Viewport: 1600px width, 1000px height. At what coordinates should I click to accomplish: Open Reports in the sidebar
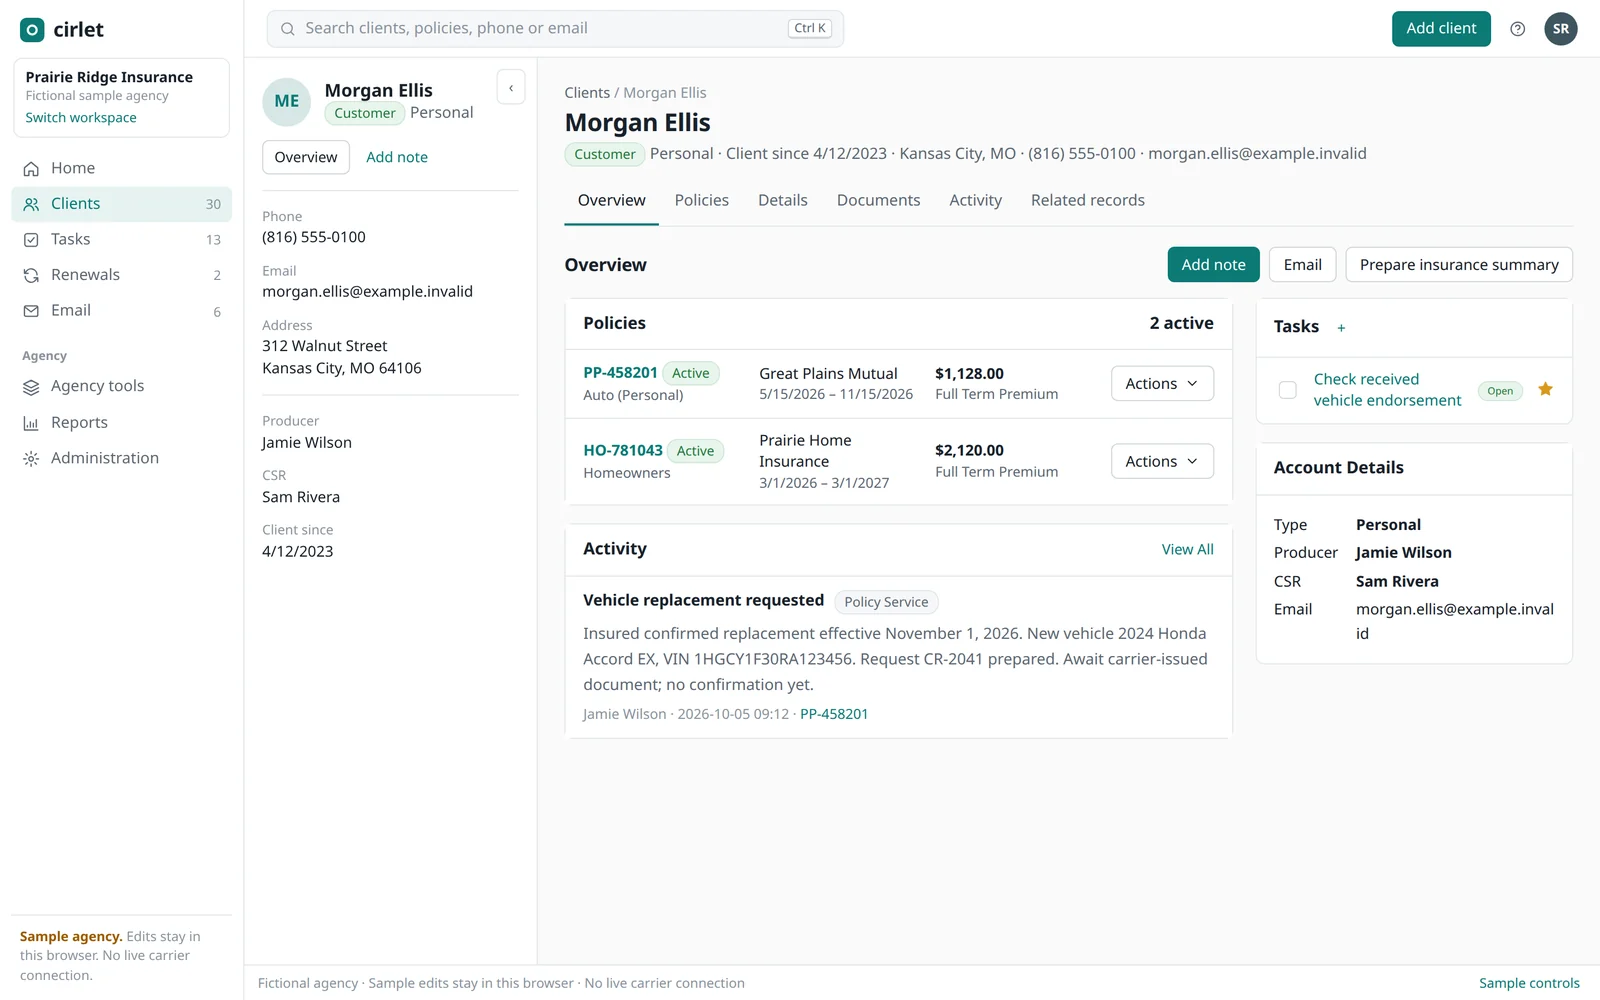[121, 423]
